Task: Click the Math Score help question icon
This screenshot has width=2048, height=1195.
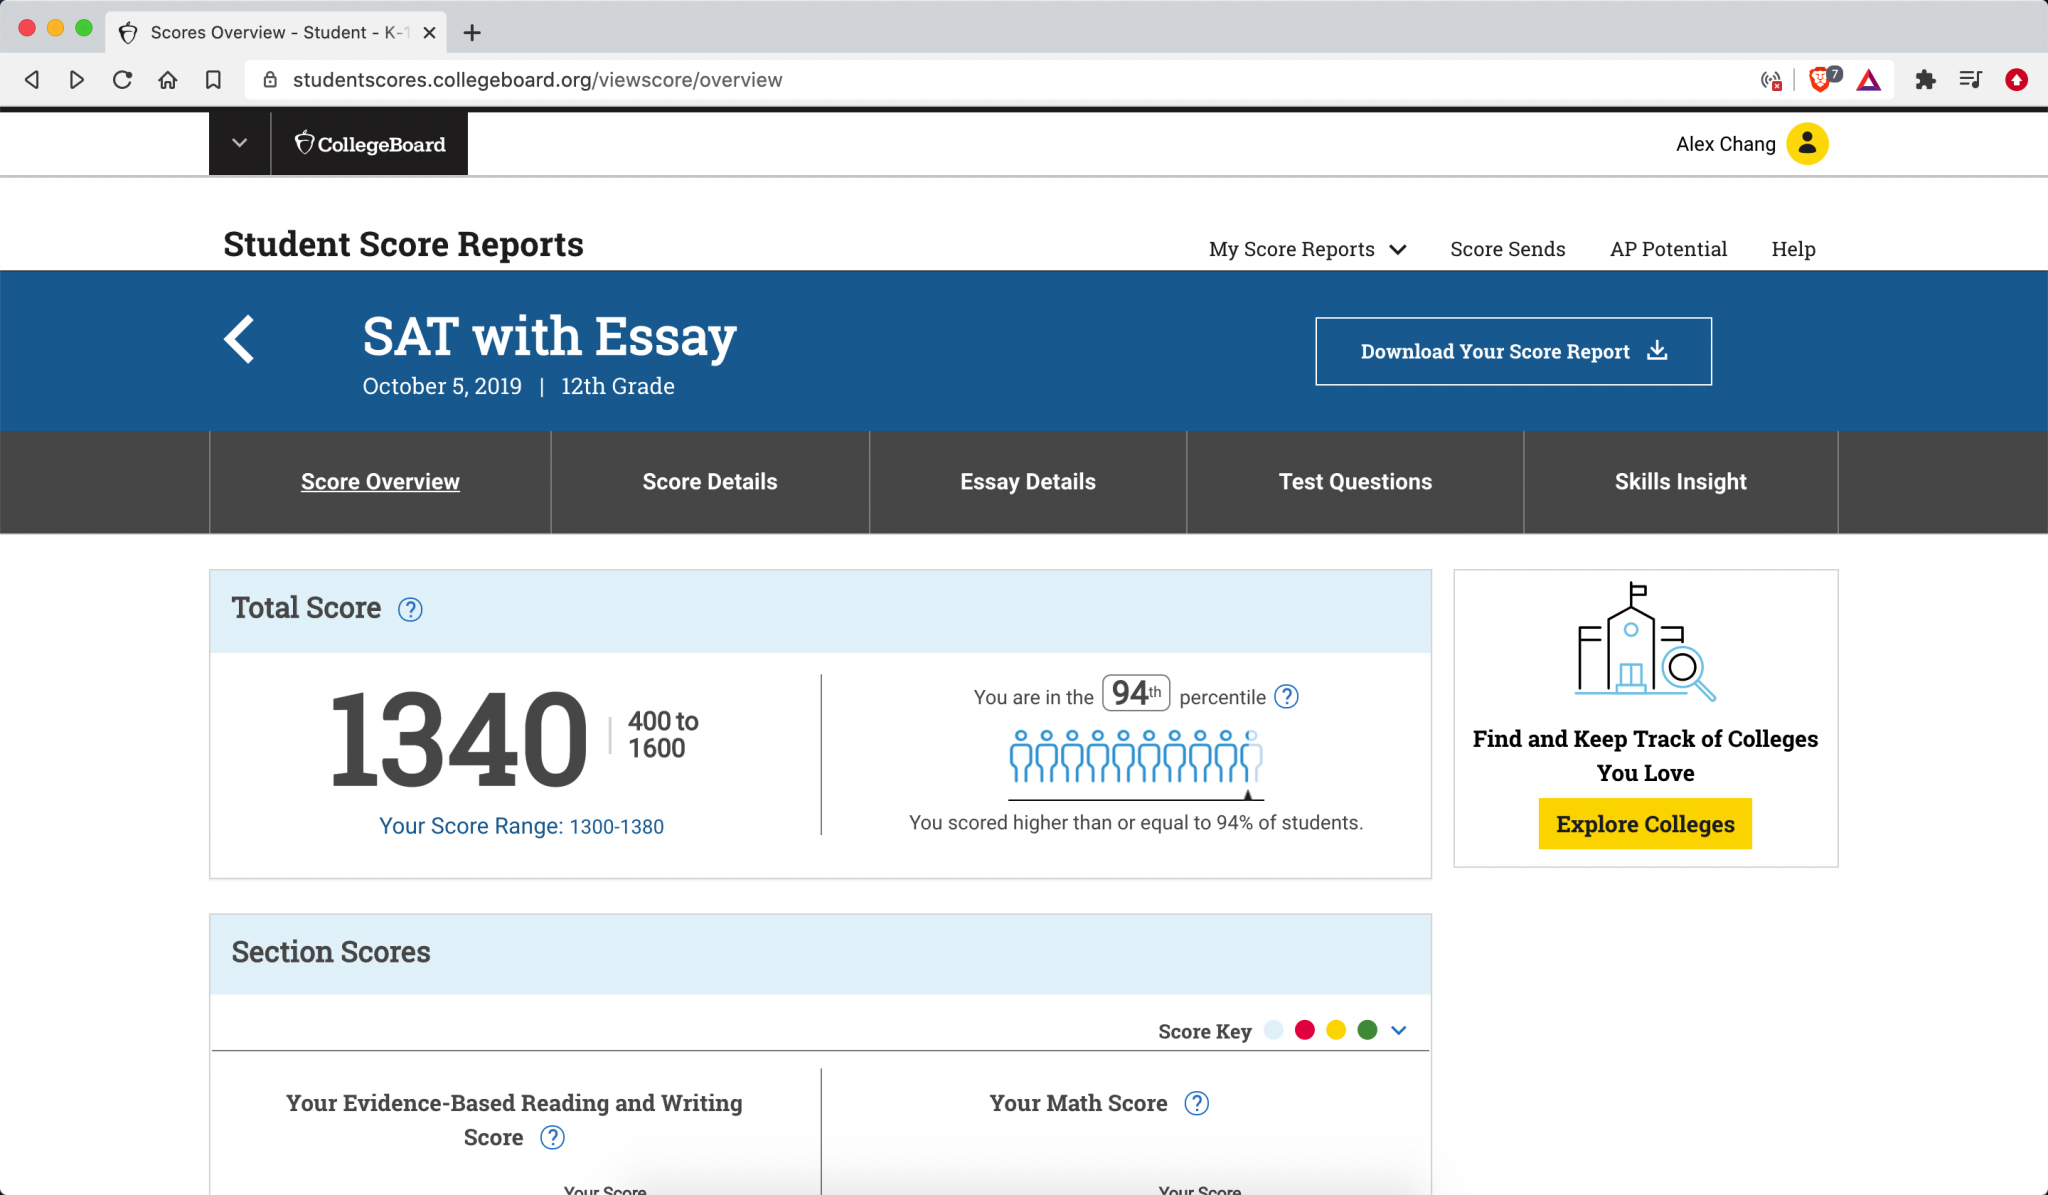Action: pyautogui.click(x=1196, y=1103)
